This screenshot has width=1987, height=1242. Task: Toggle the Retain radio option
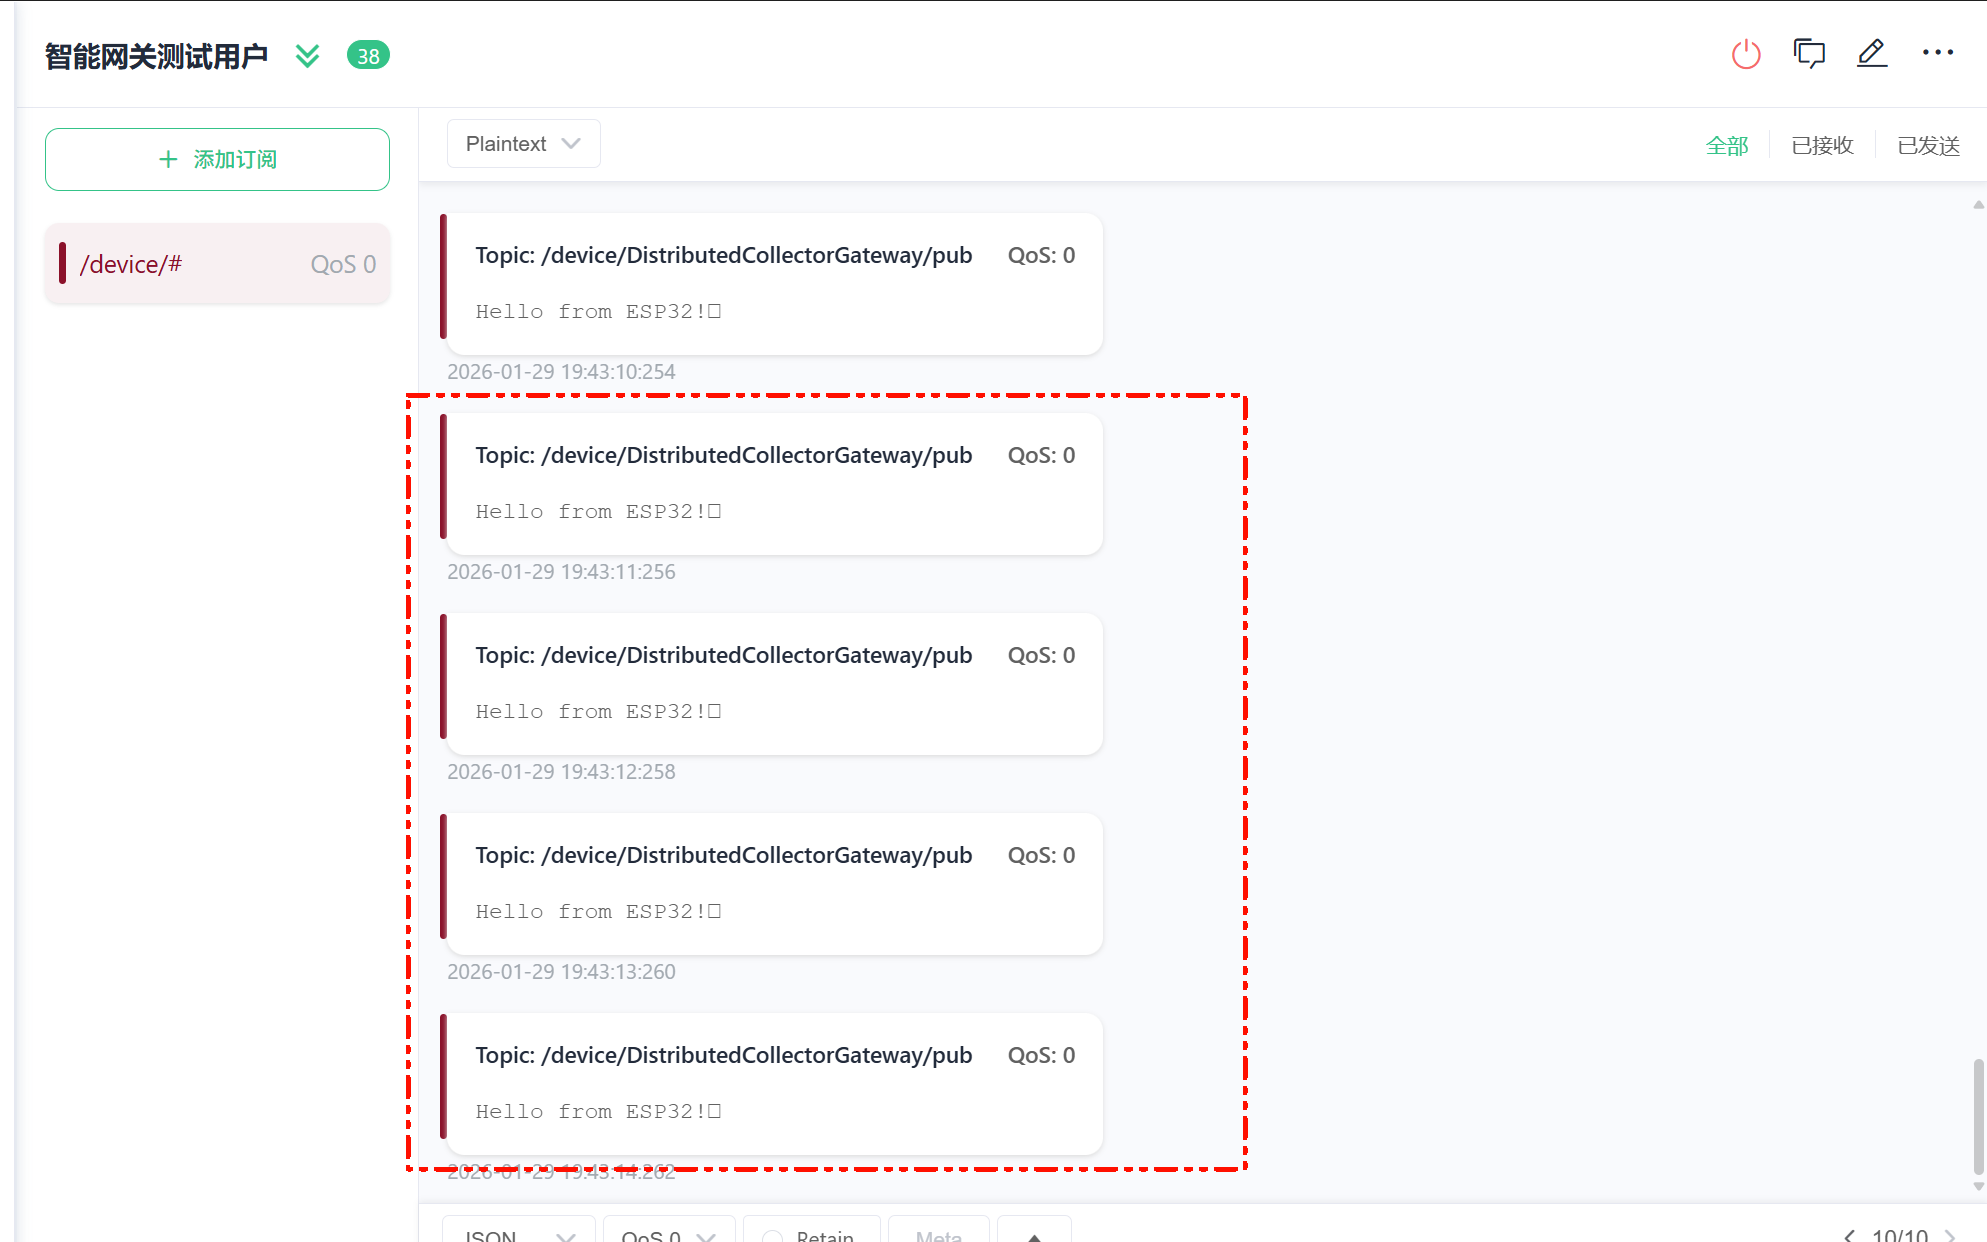tap(773, 1236)
